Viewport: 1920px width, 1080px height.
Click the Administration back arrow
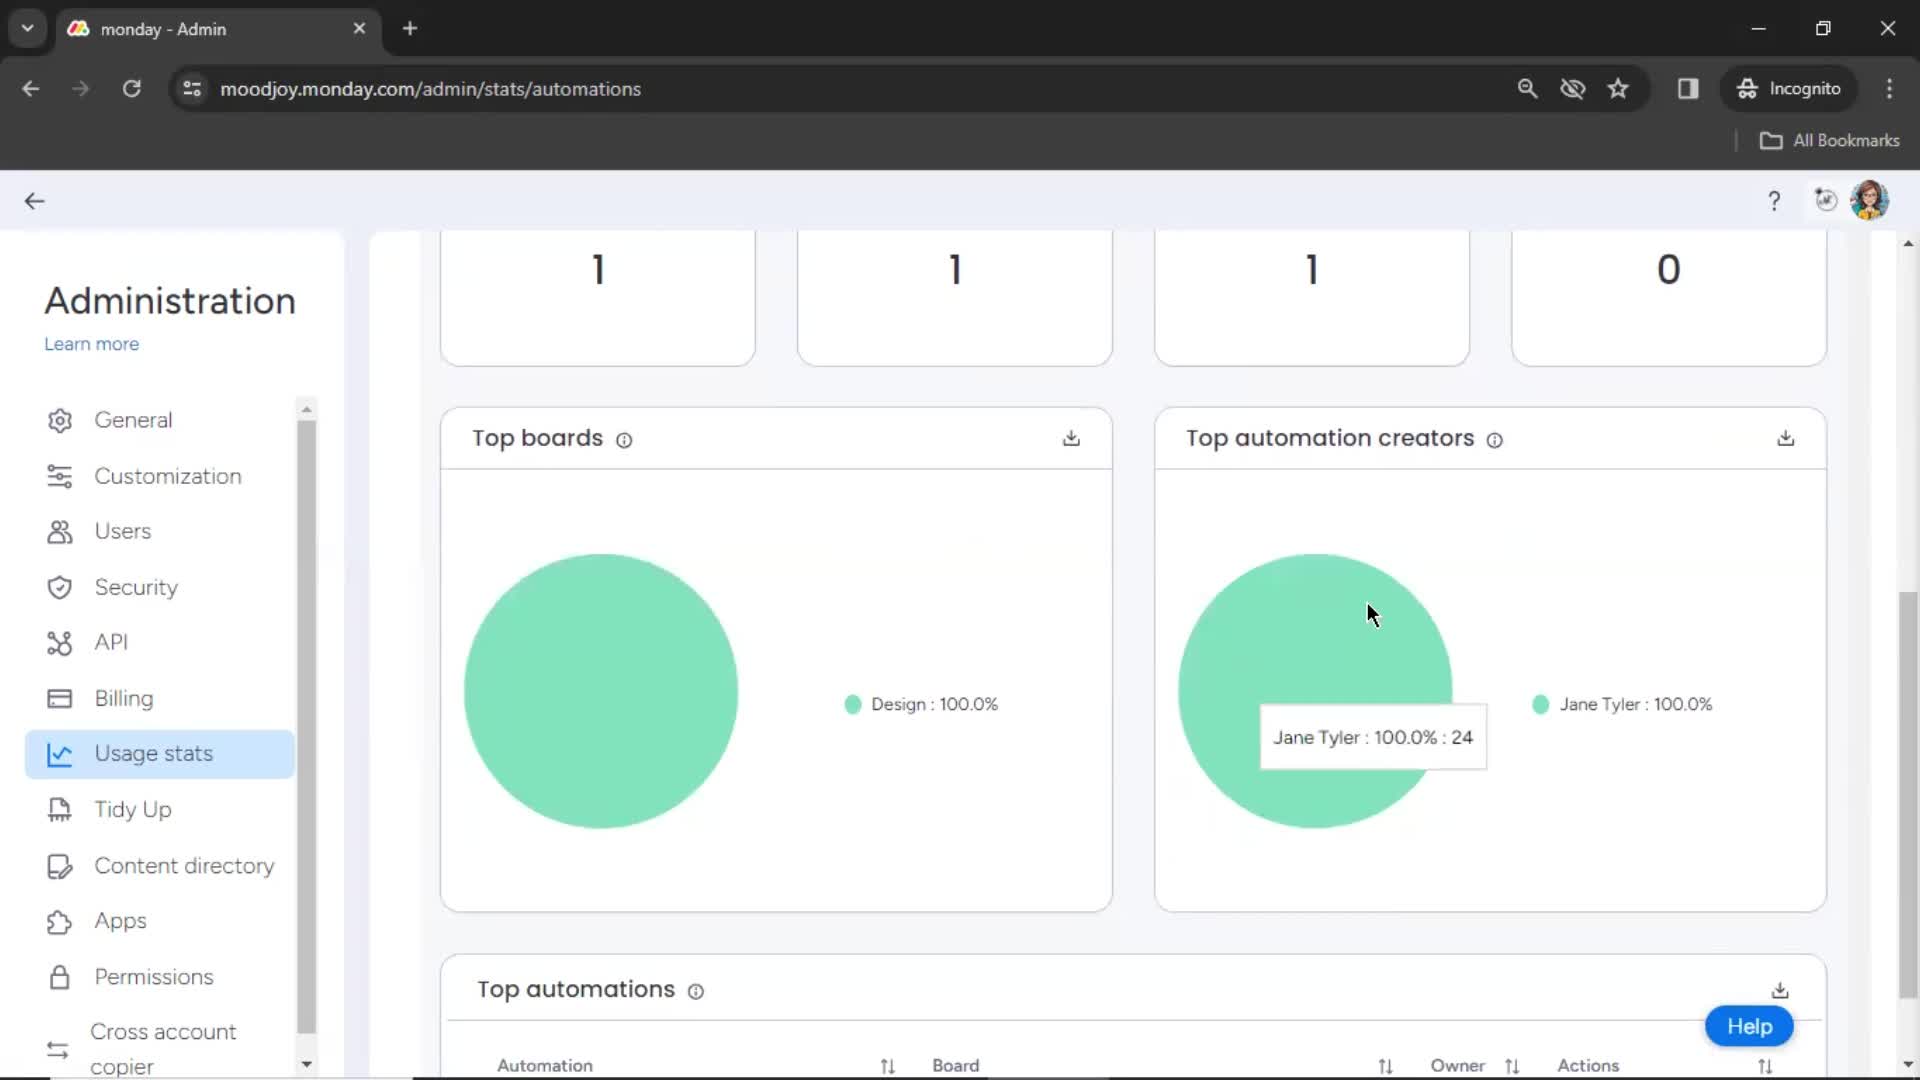pyautogui.click(x=34, y=200)
